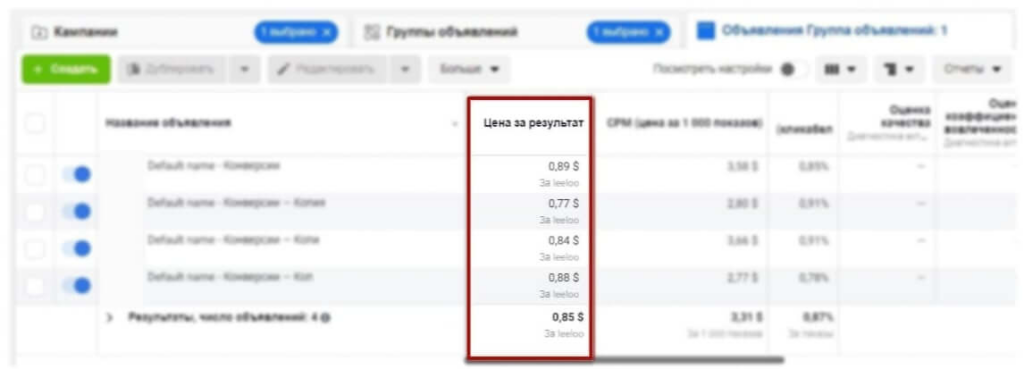The width and height of the screenshot is (1024, 369).
Task: Click the horizontal scrollbar under the table
Action: [x=624, y=360]
